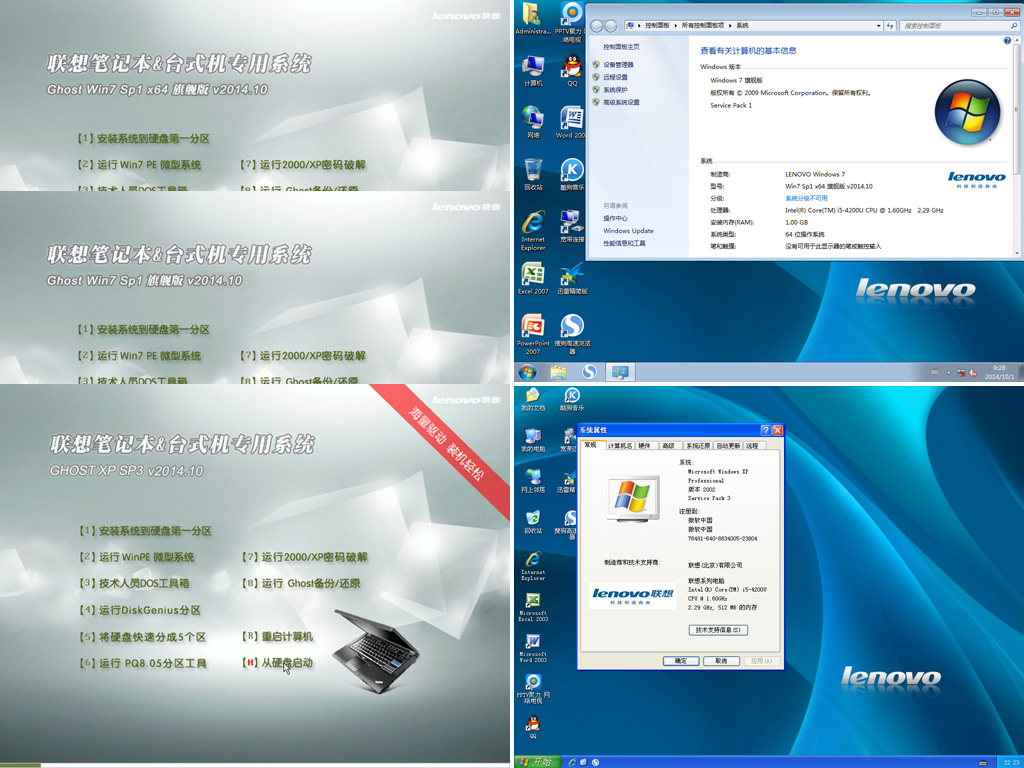Click the 系统保护 sidebar link
This screenshot has height=768, width=1024.
coord(615,89)
